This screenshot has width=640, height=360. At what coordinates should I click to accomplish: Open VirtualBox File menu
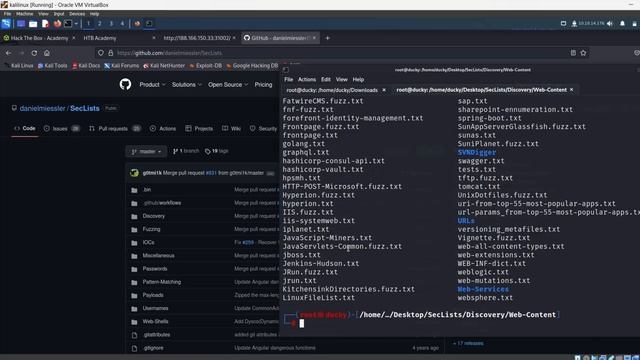point(7,14)
